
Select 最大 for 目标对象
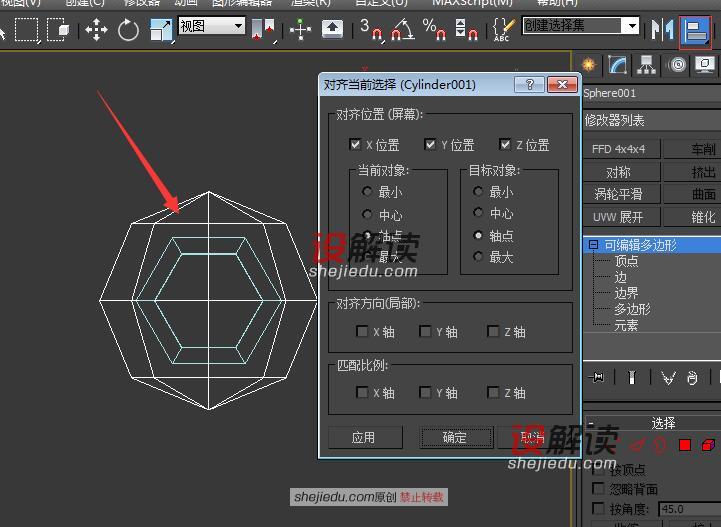(x=478, y=257)
